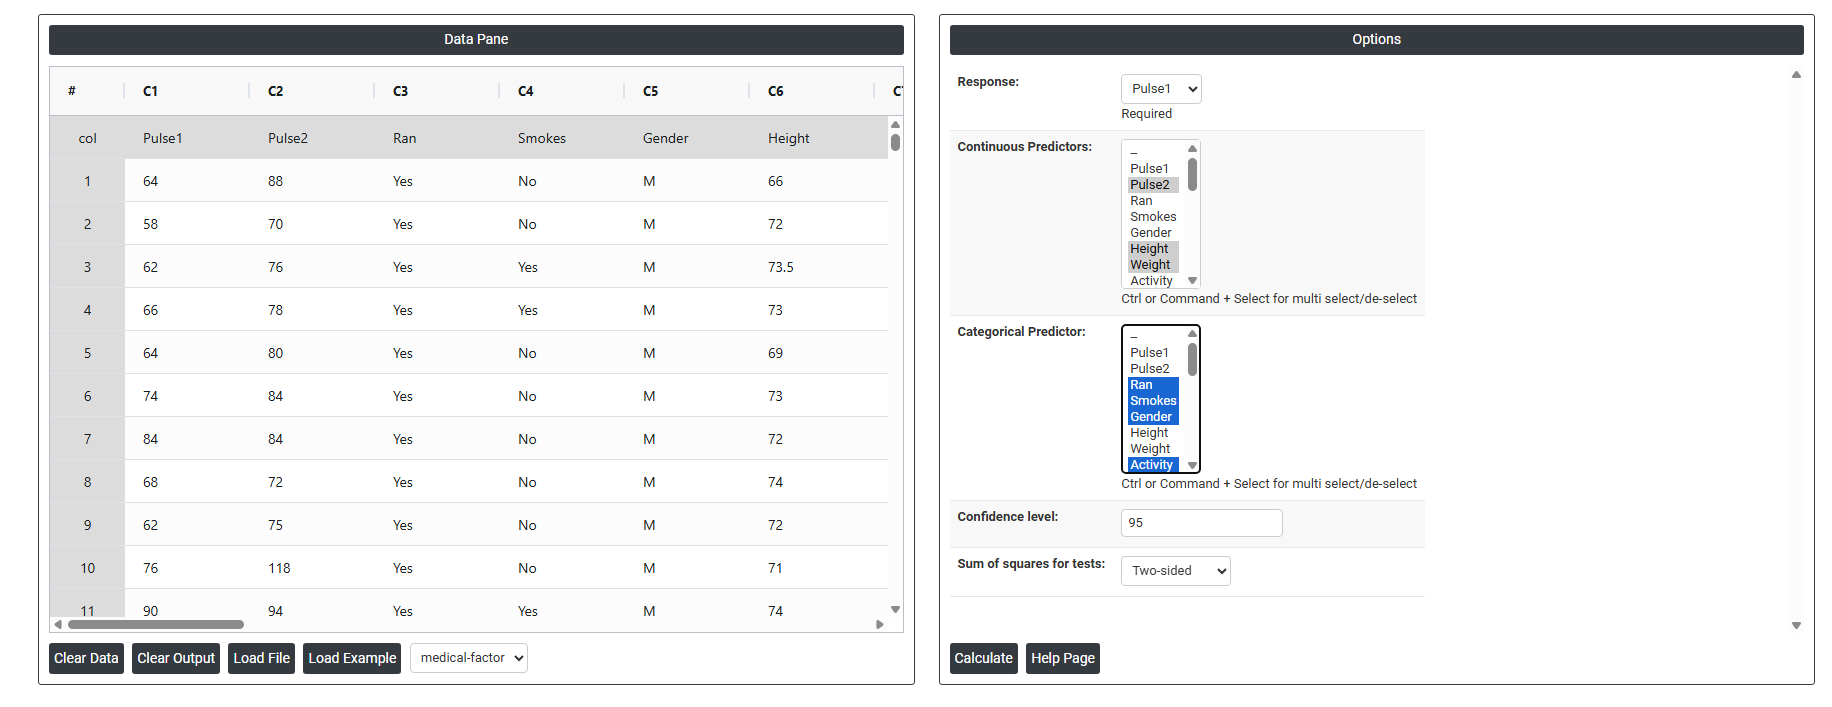Open the Sum of squares Two-sided dropdown
Viewport: 1832px width, 707px height.
tap(1175, 571)
